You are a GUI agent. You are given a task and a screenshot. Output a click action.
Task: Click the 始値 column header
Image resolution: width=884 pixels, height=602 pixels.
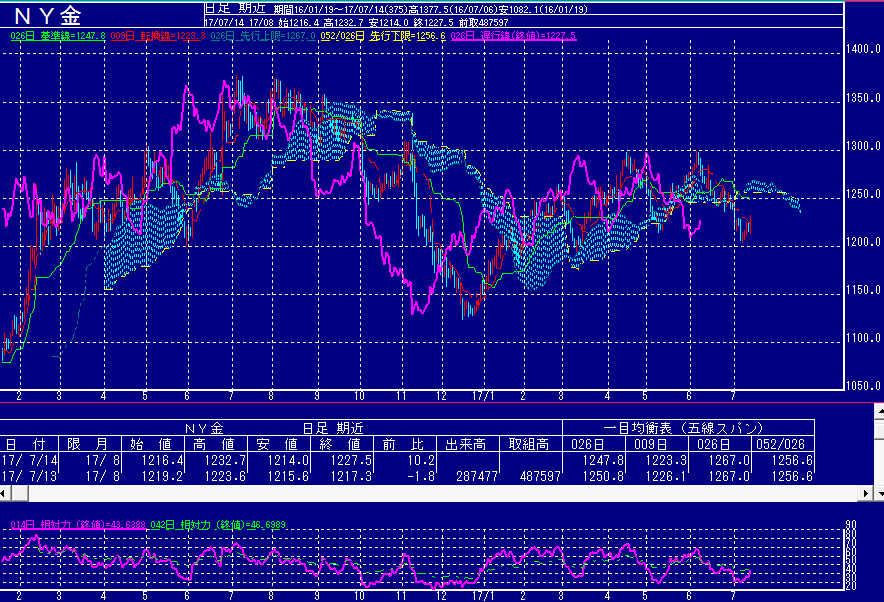pyautogui.click(x=152, y=444)
